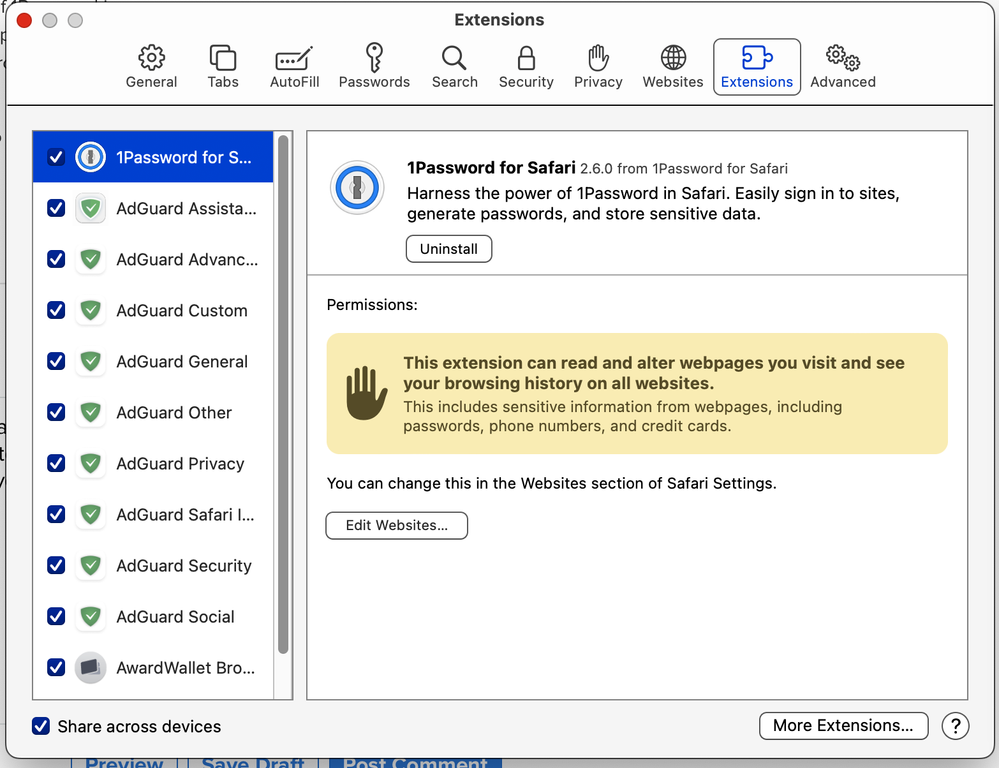The width and height of the screenshot is (999, 768).
Task: Open the AutoFill pencil icon
Action: [x=294, y=58]
